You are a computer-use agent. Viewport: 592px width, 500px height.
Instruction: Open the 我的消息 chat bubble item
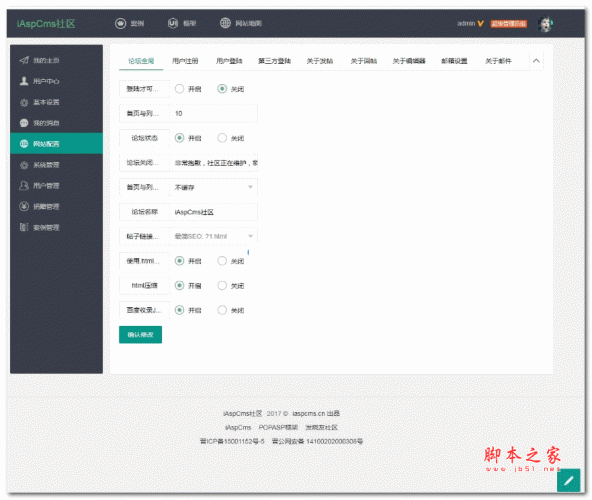click(56, 123)
